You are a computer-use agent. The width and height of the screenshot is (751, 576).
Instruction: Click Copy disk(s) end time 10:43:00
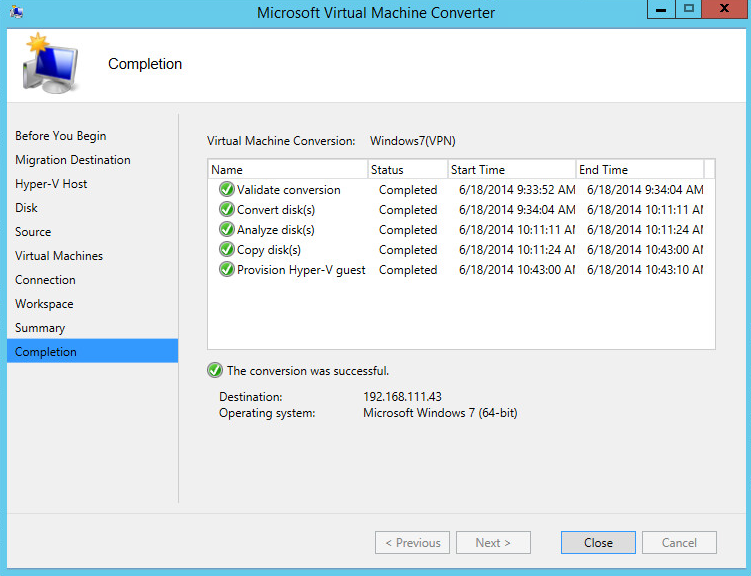[645, 250]
